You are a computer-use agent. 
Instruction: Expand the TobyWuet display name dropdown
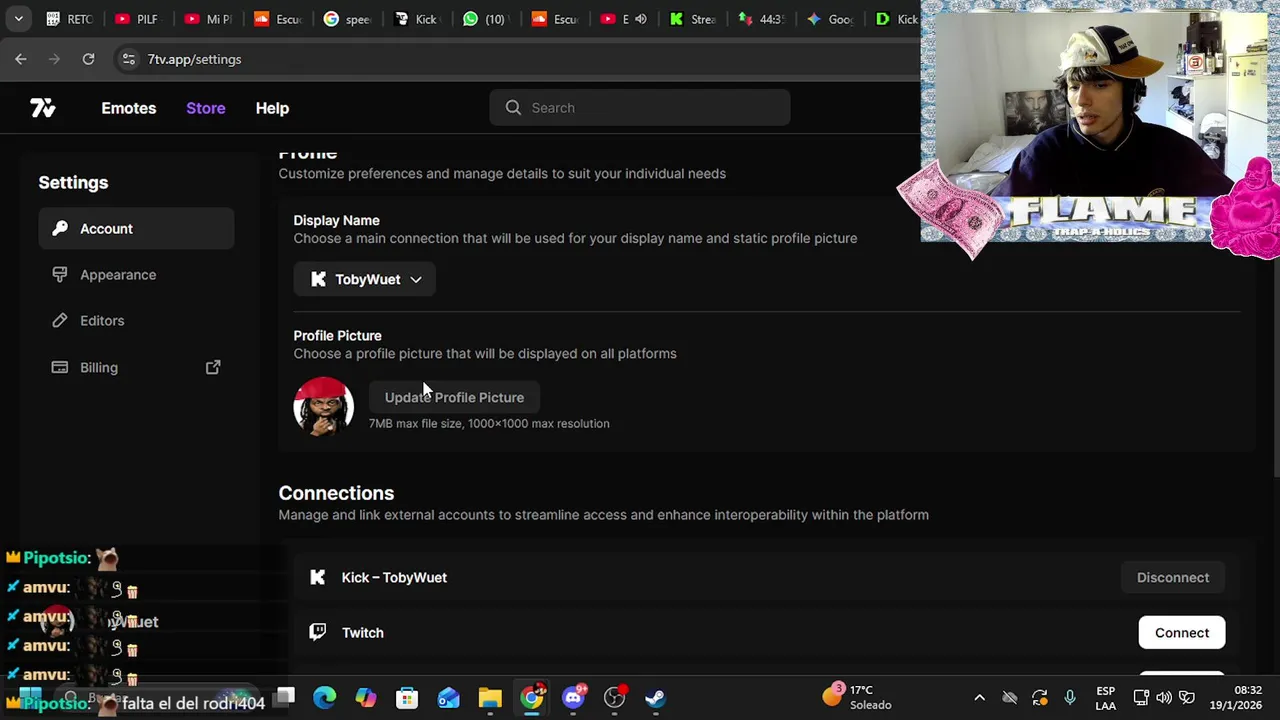pos(364,280)
